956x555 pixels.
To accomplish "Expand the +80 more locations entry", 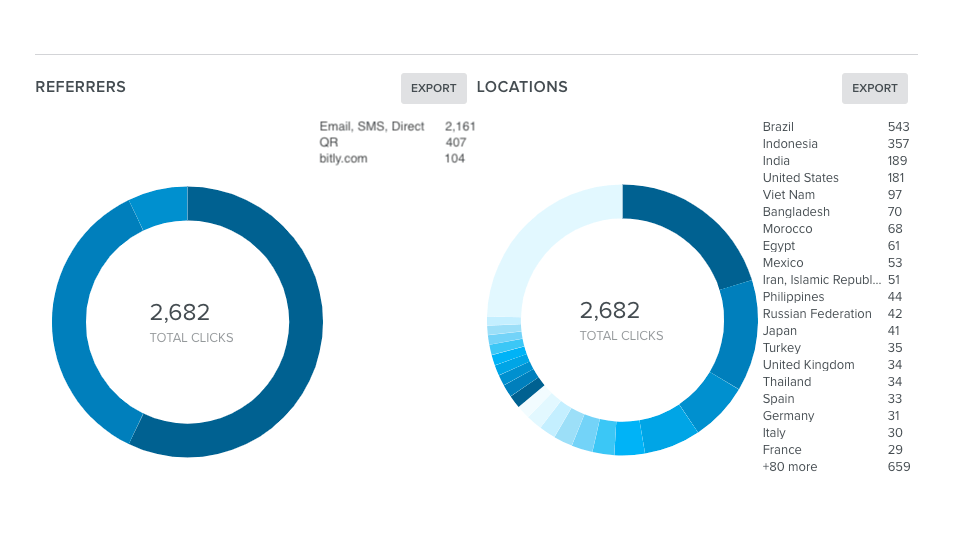I will [789, 467].
